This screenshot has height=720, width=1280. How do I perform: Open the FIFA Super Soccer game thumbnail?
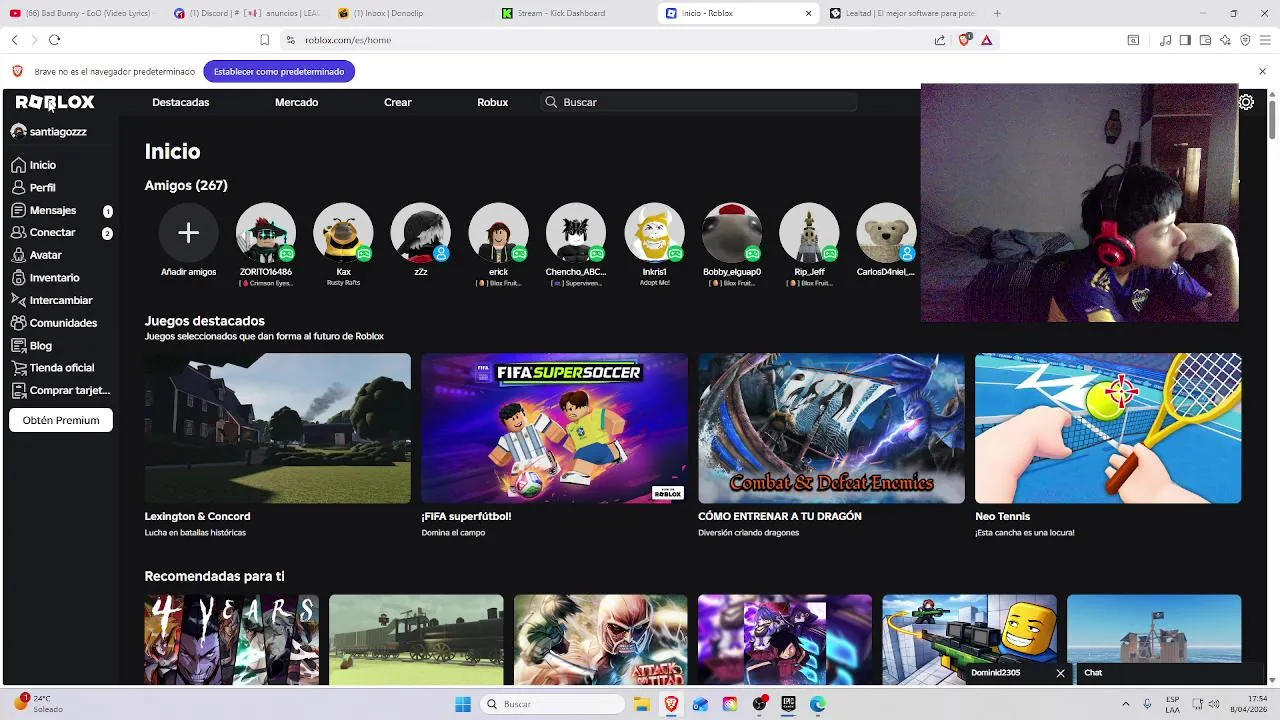pos(554,428)
